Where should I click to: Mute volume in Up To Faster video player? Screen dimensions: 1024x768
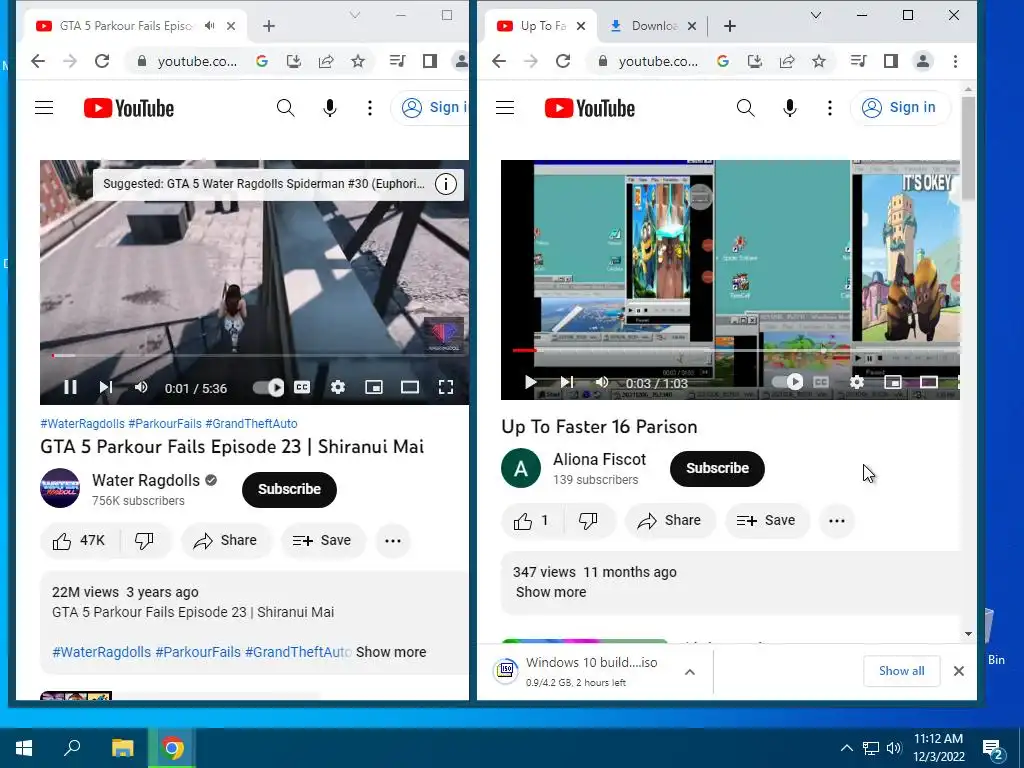[601, 382]
